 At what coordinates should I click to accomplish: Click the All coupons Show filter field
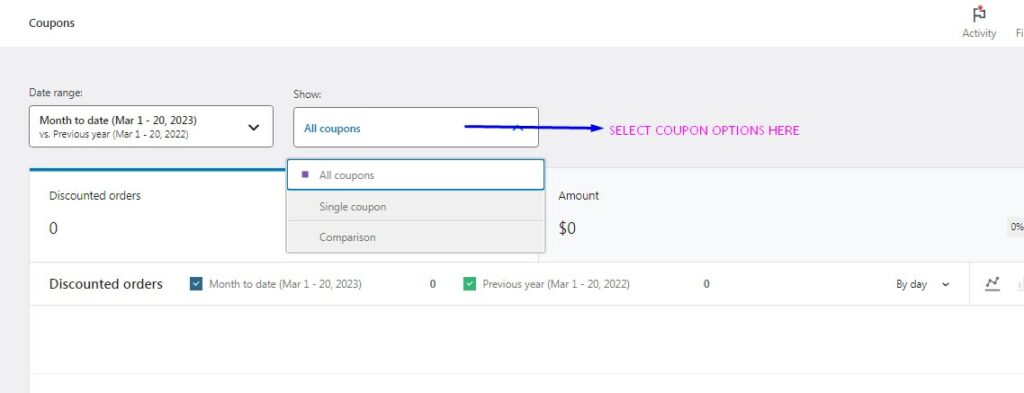coord(416,127)
